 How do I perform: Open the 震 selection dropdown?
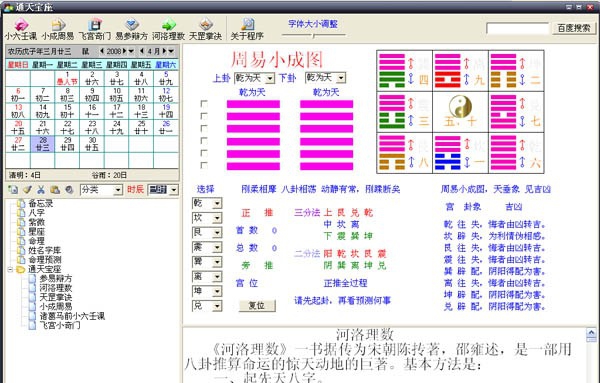click(x=217, y=247)
